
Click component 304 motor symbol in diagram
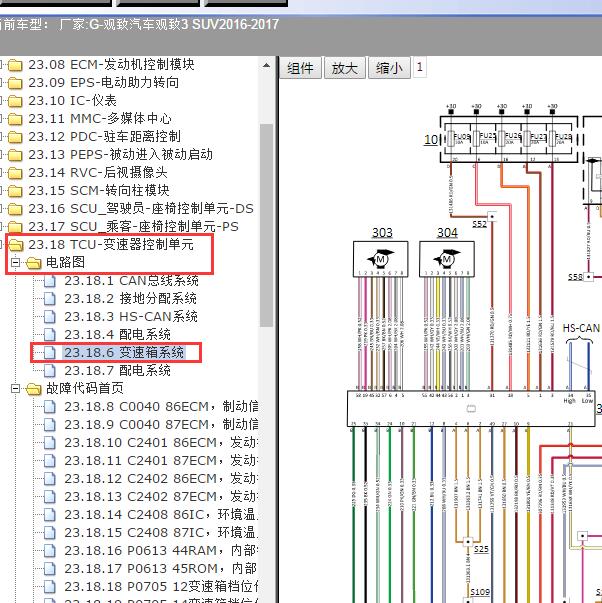447,259
